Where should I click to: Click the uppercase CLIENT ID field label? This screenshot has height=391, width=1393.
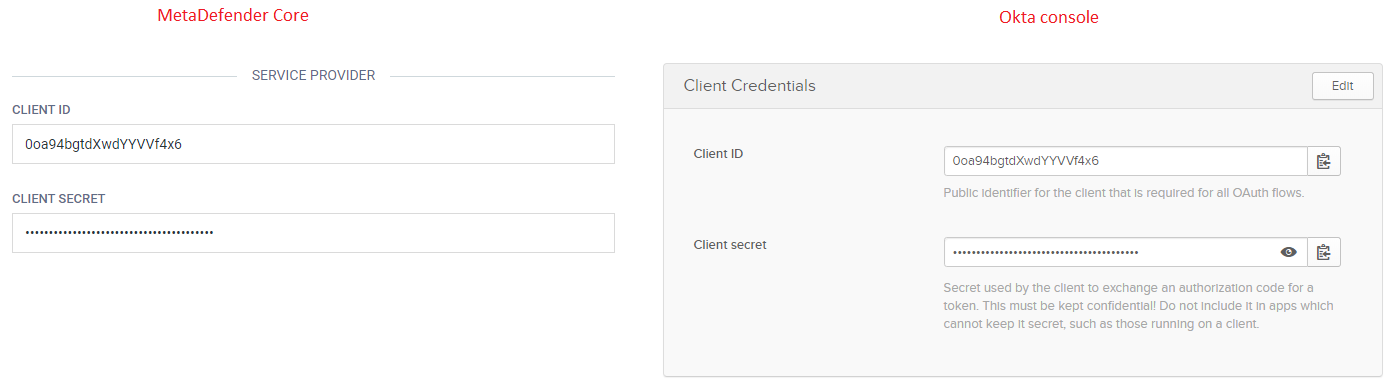[41, 110]
